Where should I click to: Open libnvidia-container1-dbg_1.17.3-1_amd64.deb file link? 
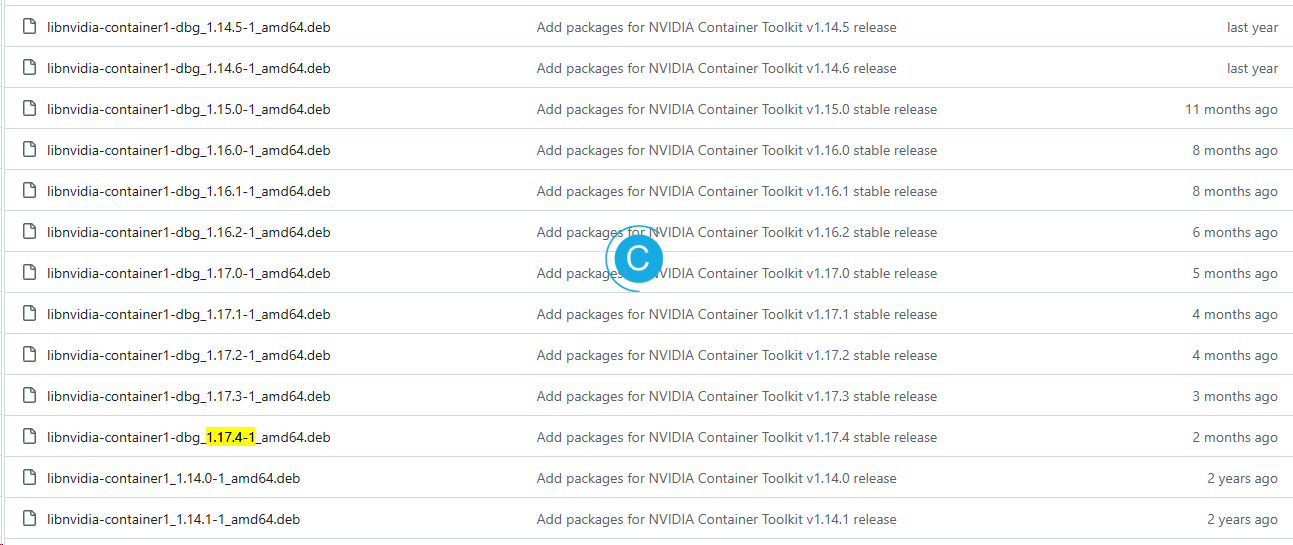click(x=188, y=396)
